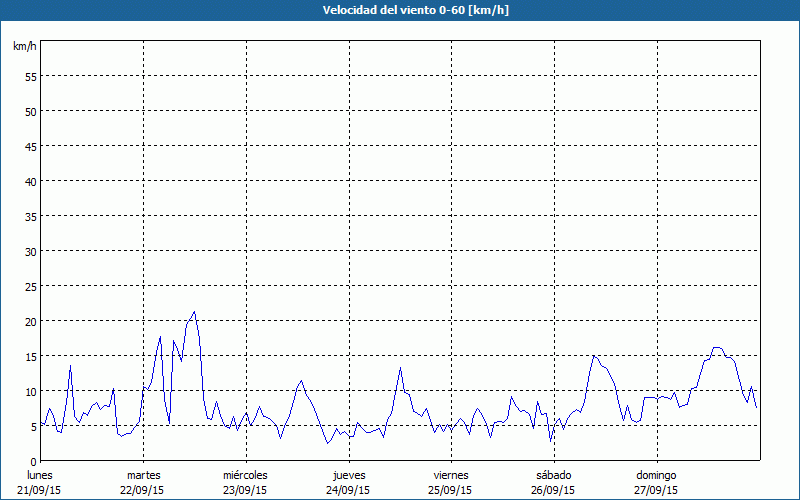Select the 20 tick label on the y-axis

(30, 322)
